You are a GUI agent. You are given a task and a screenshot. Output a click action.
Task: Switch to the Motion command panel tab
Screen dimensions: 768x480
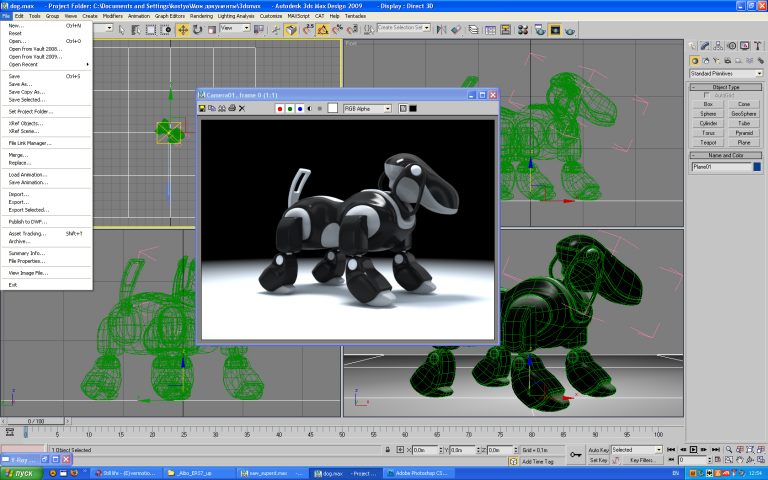point(731,46)
